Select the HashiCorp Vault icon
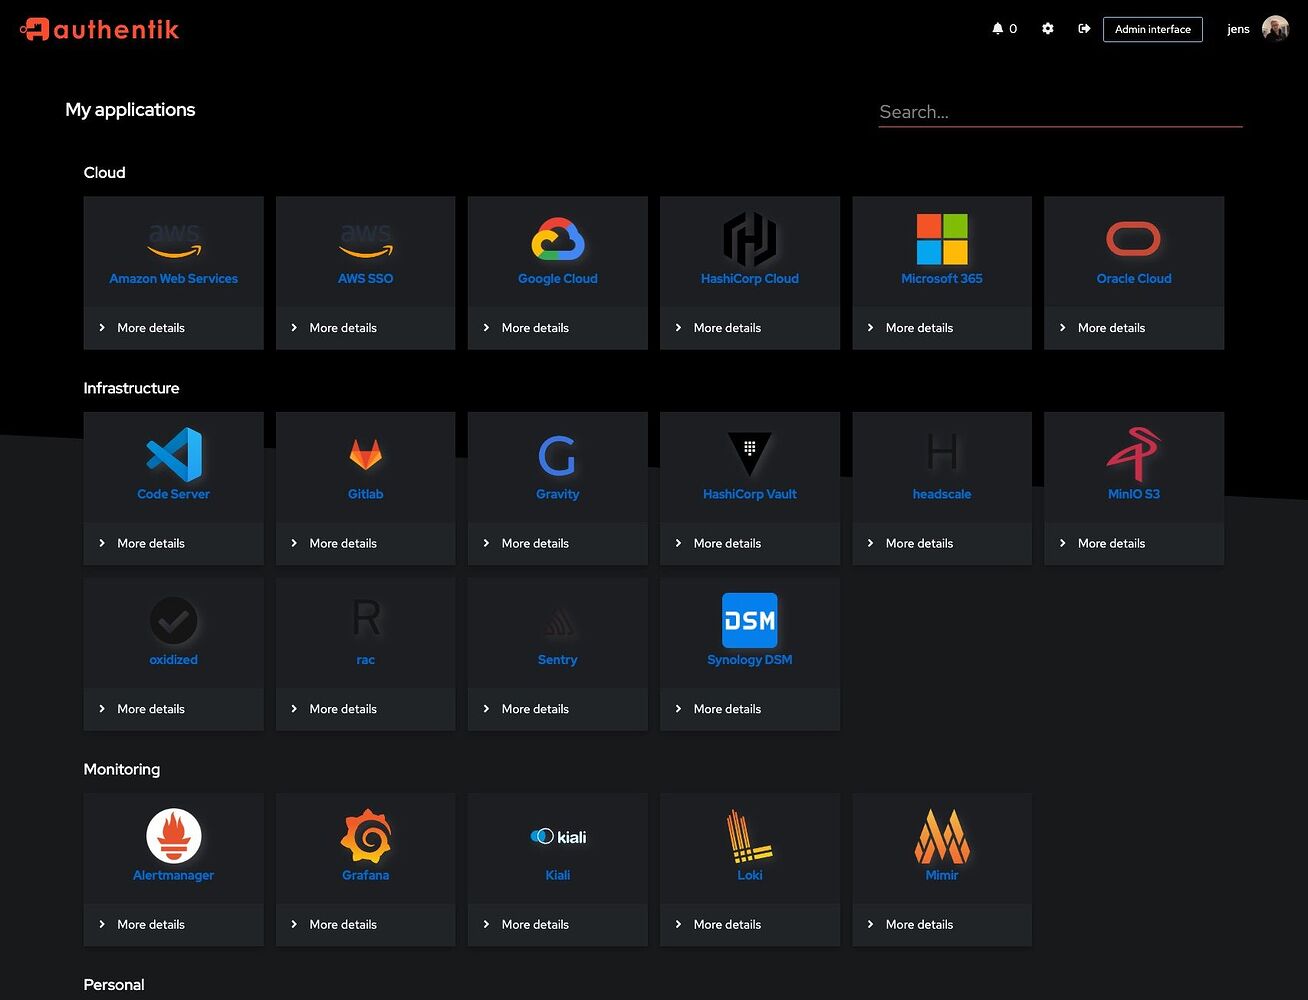This screenshot has width=1308, height=1000. coord(749,453)
